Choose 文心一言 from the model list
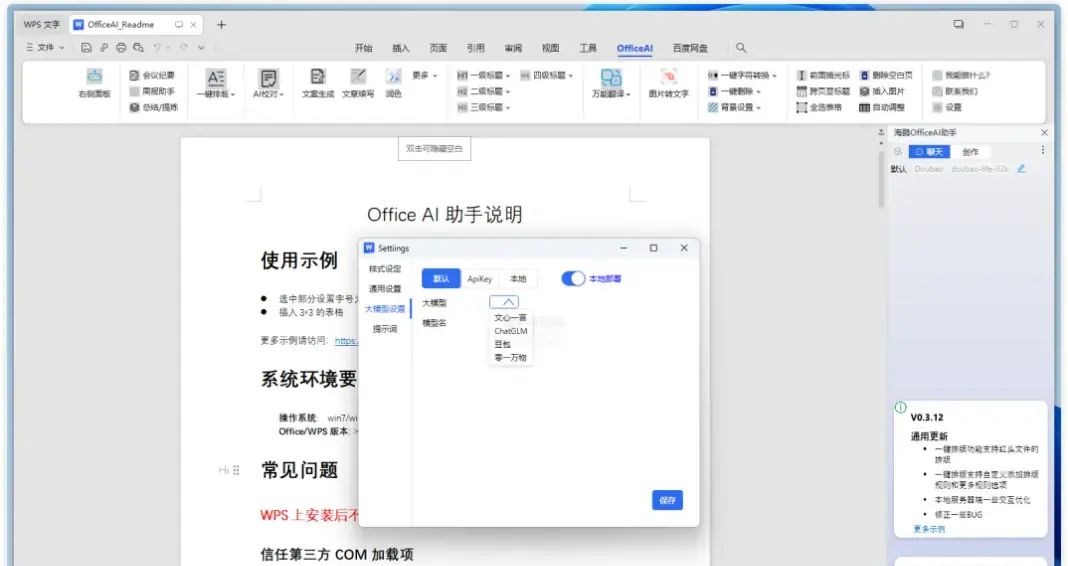 [x=510, y=317]
